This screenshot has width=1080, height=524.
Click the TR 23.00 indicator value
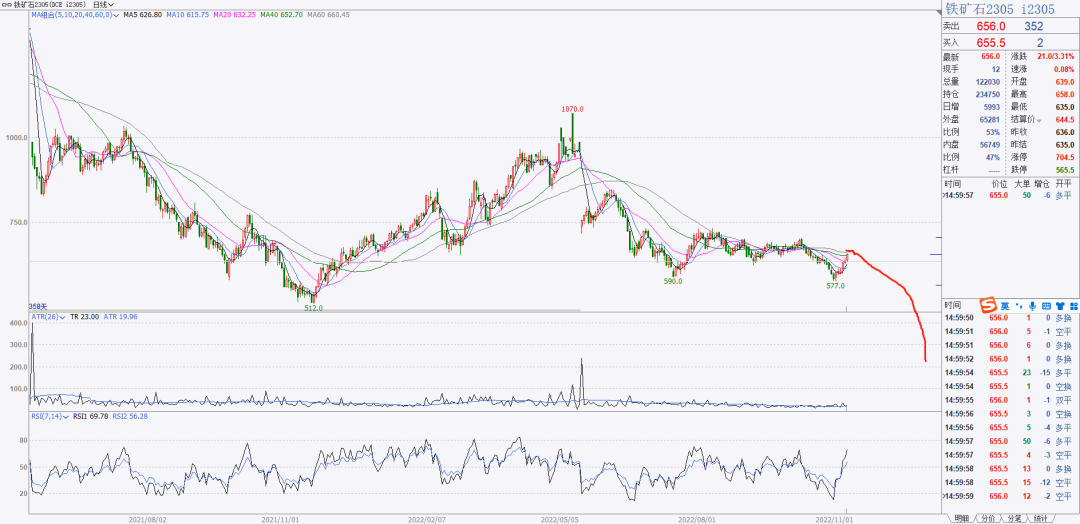(87, 317)
